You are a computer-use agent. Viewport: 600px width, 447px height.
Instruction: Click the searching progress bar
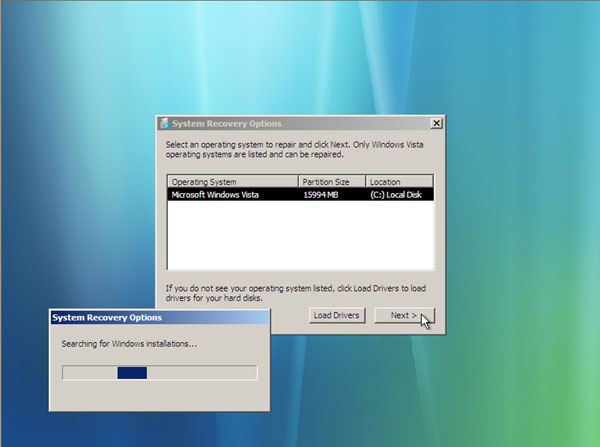click(x=160, y=372)
